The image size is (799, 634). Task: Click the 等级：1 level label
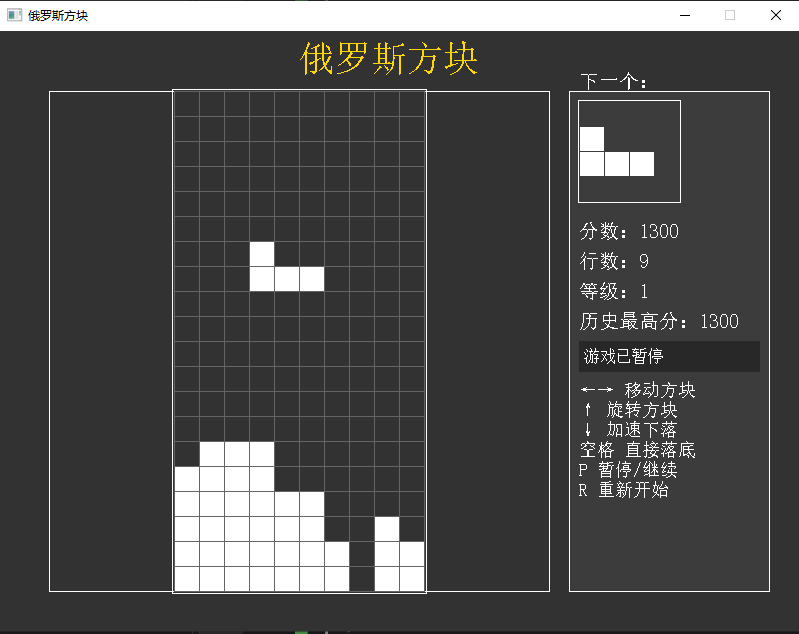tap(614, 292)
